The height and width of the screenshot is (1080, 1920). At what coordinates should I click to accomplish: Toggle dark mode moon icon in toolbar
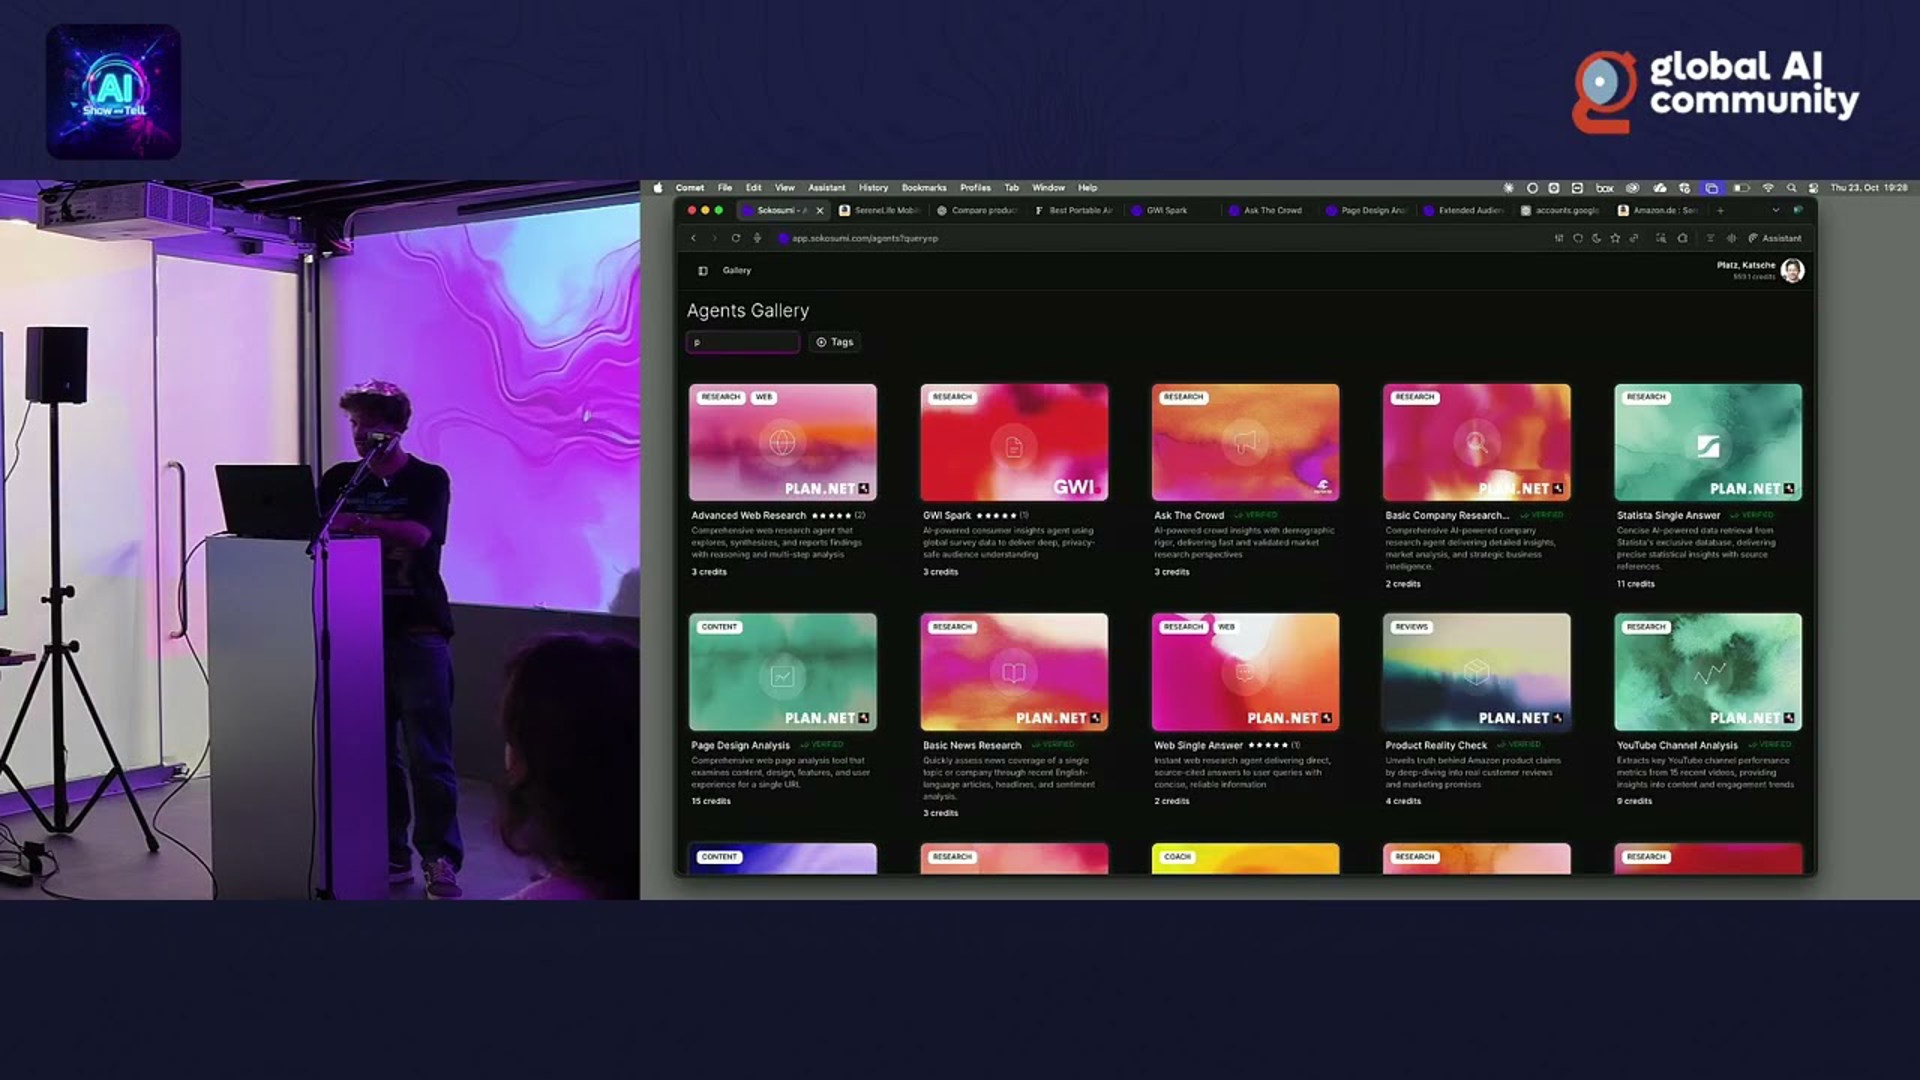[x=1596, y=238]
